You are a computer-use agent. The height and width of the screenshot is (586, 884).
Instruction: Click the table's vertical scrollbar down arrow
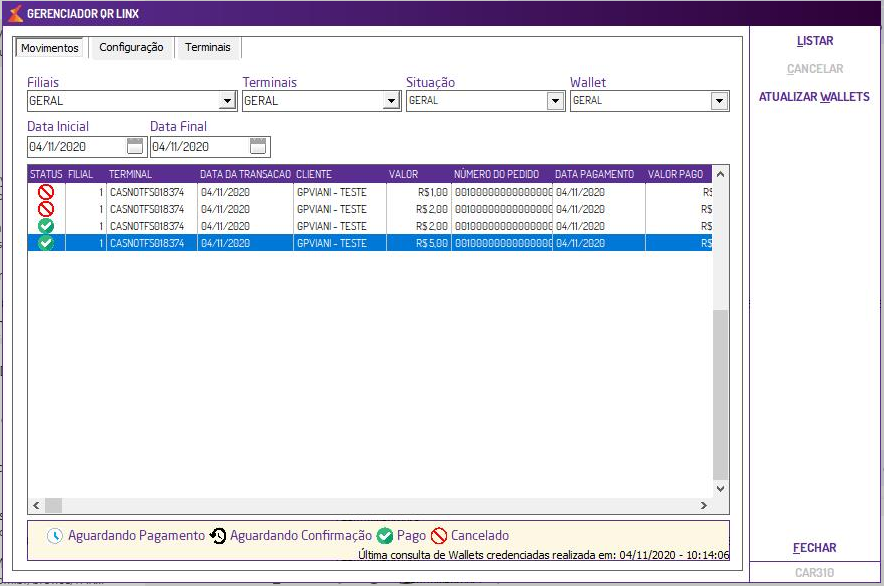[720, 488]
